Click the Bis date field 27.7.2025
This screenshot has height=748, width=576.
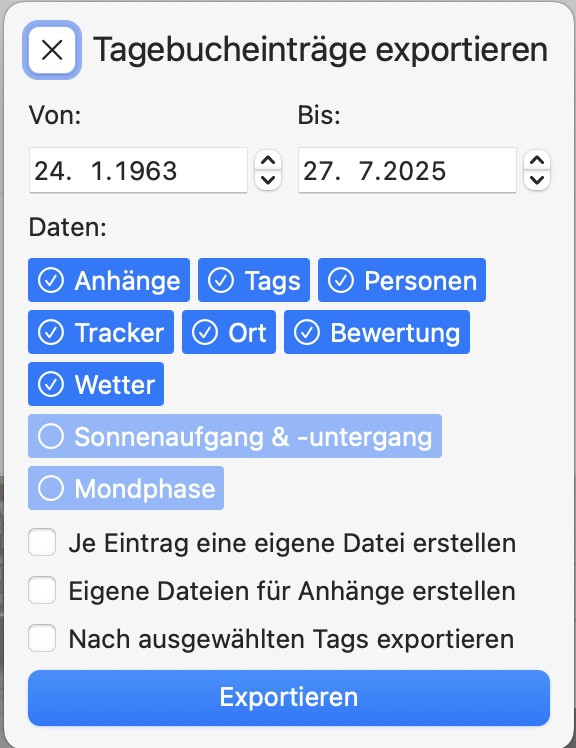(407, 170)
